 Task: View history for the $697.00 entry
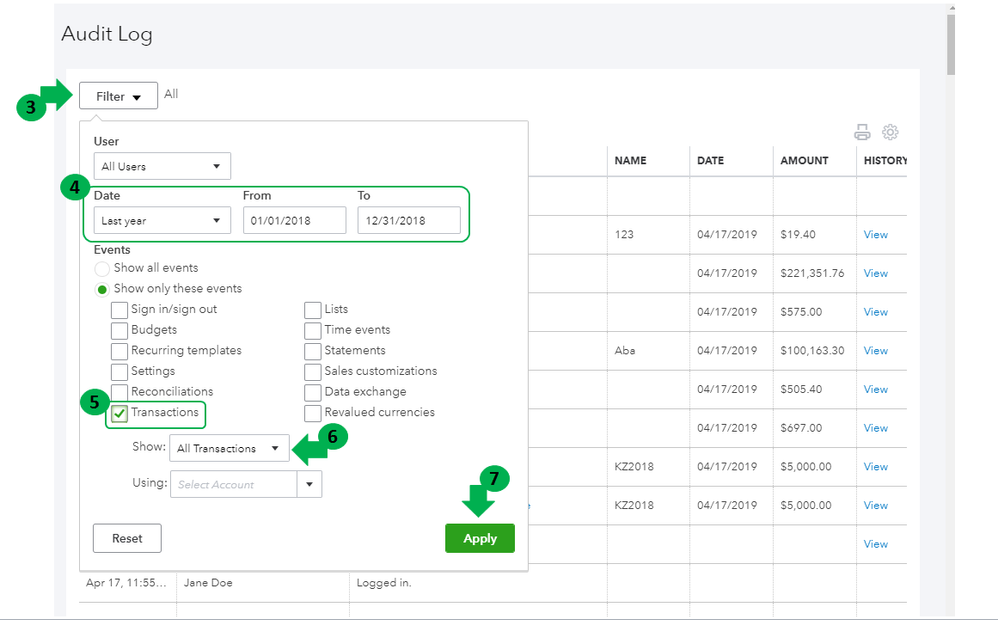click(x=875, y=428)
